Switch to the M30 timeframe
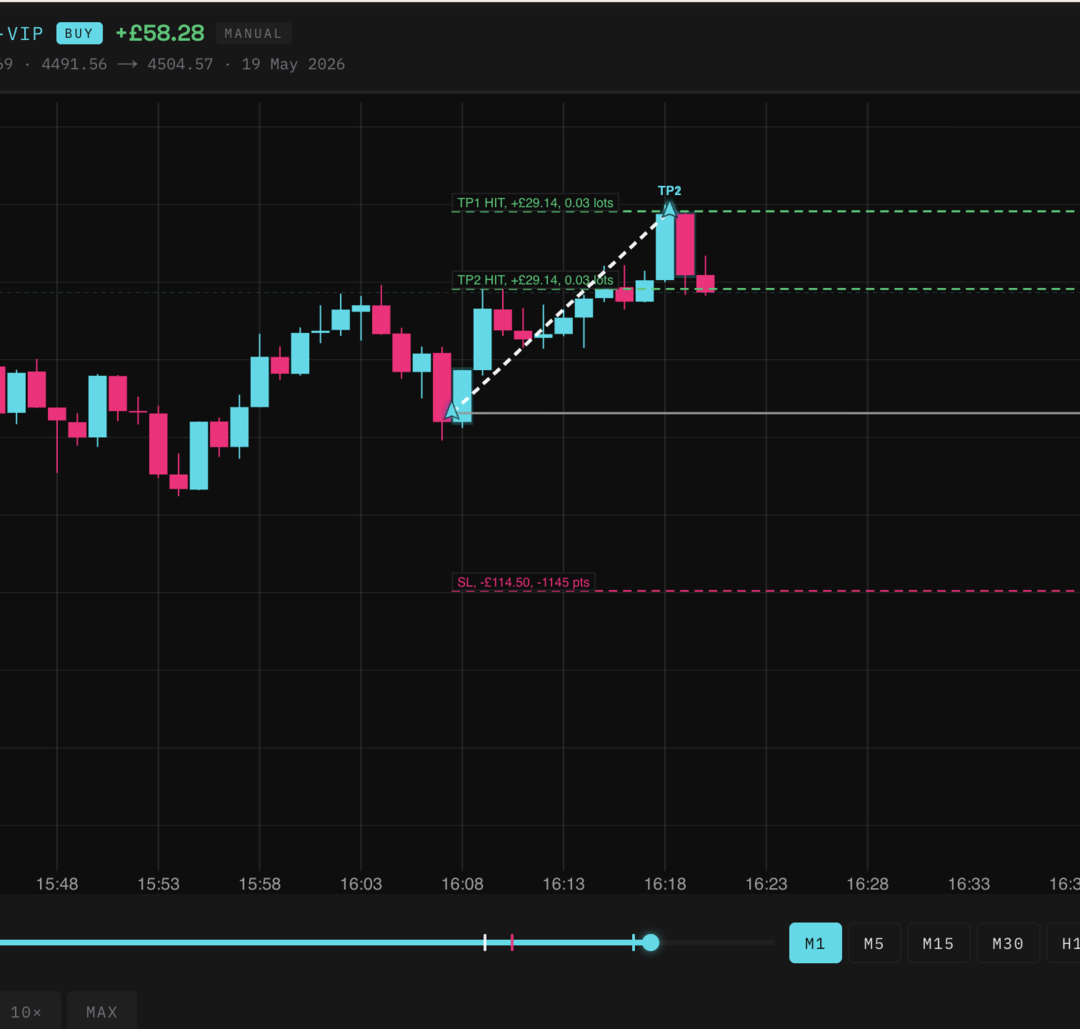The height and width of the screenshot is (1029, 1080). point(1008,943)
